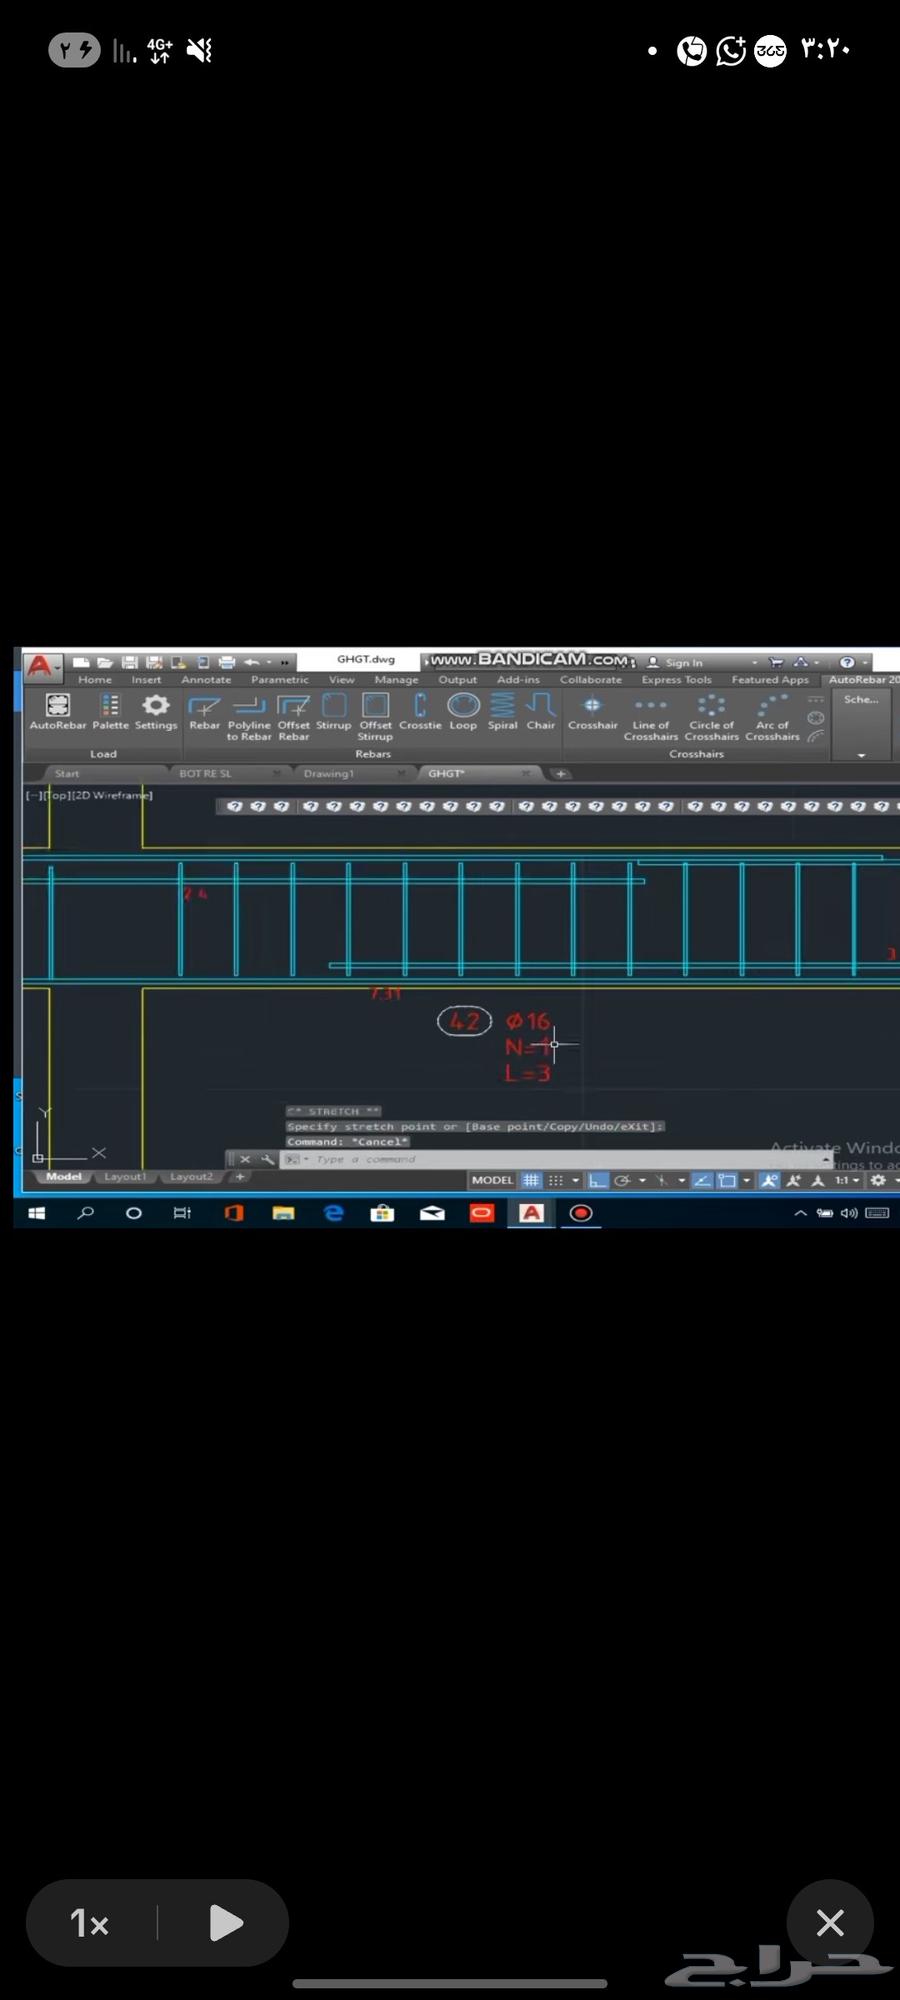Screen dimensions: 900x2000
Task: Select the Stirrup rebar tool
Action: point(333,711)
